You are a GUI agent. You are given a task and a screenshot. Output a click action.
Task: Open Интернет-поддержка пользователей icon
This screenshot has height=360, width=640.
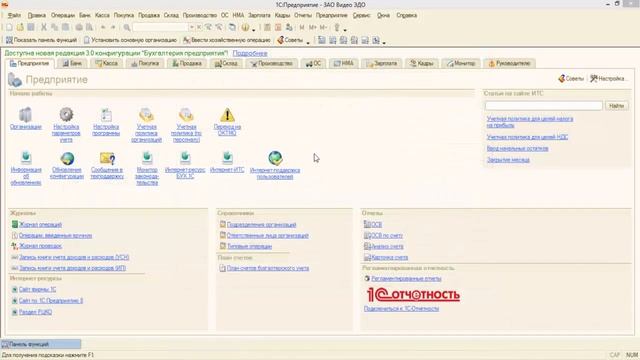[x=275, y=158]
